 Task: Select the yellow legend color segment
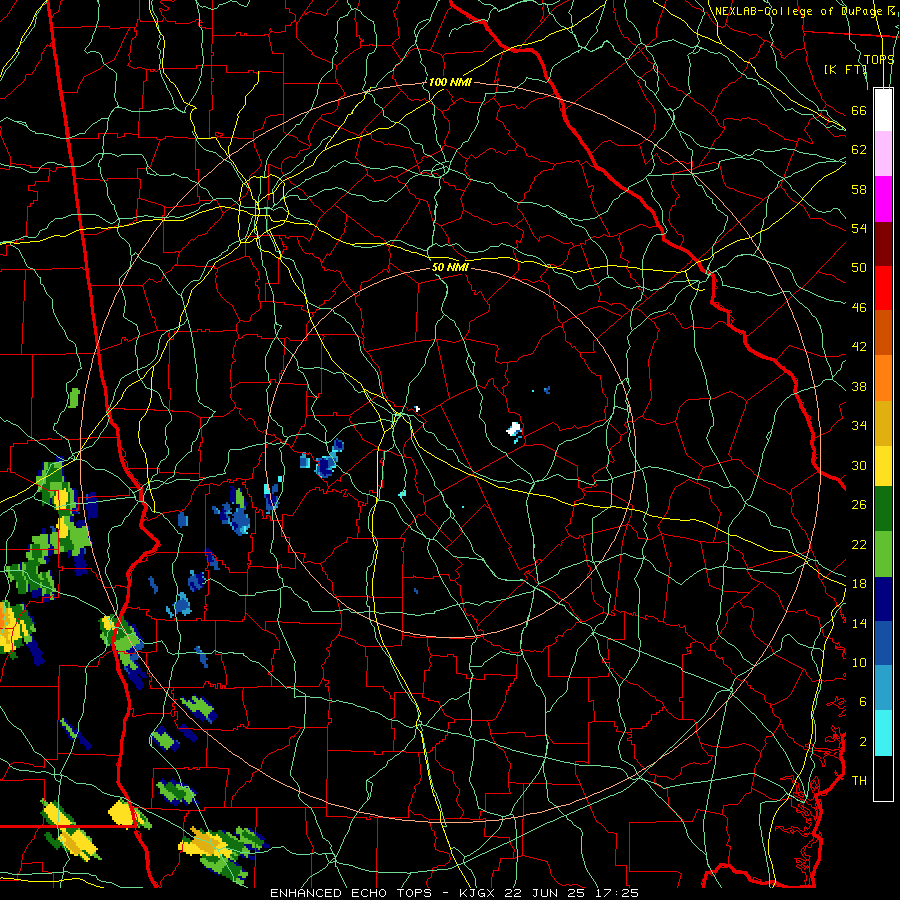[883, 465]
